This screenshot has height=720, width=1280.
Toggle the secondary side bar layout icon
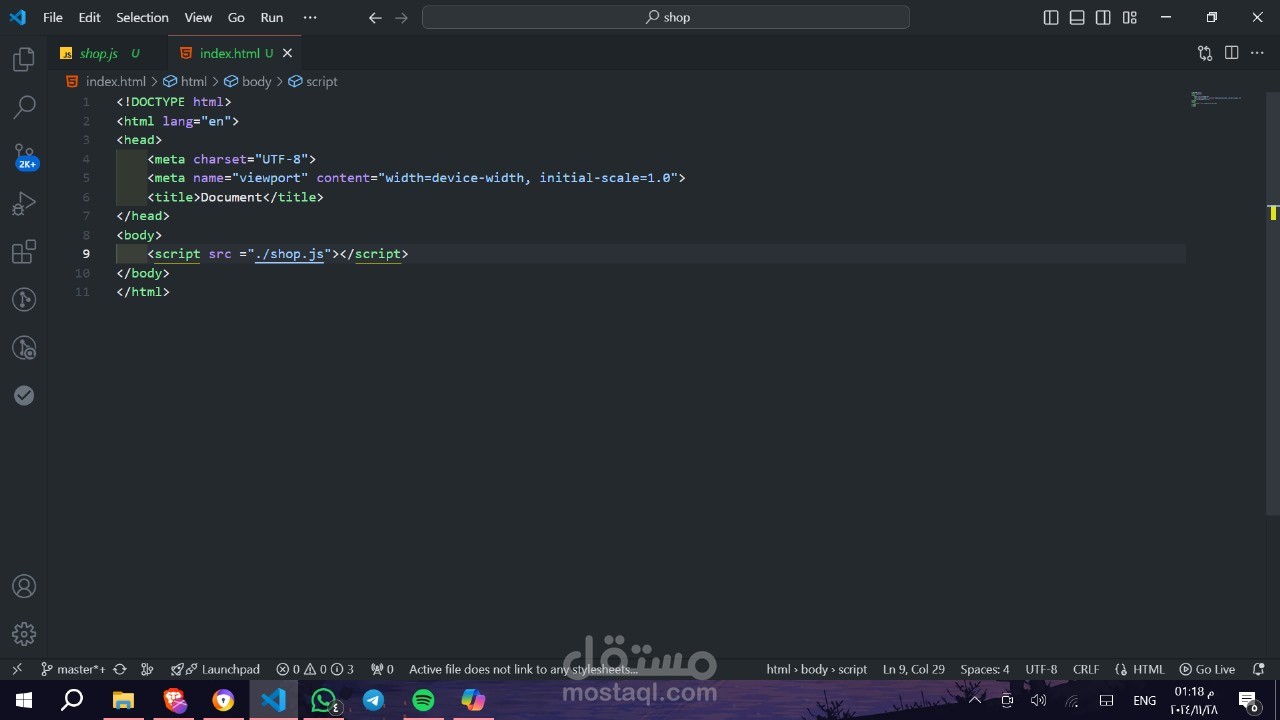(1103, 17)
